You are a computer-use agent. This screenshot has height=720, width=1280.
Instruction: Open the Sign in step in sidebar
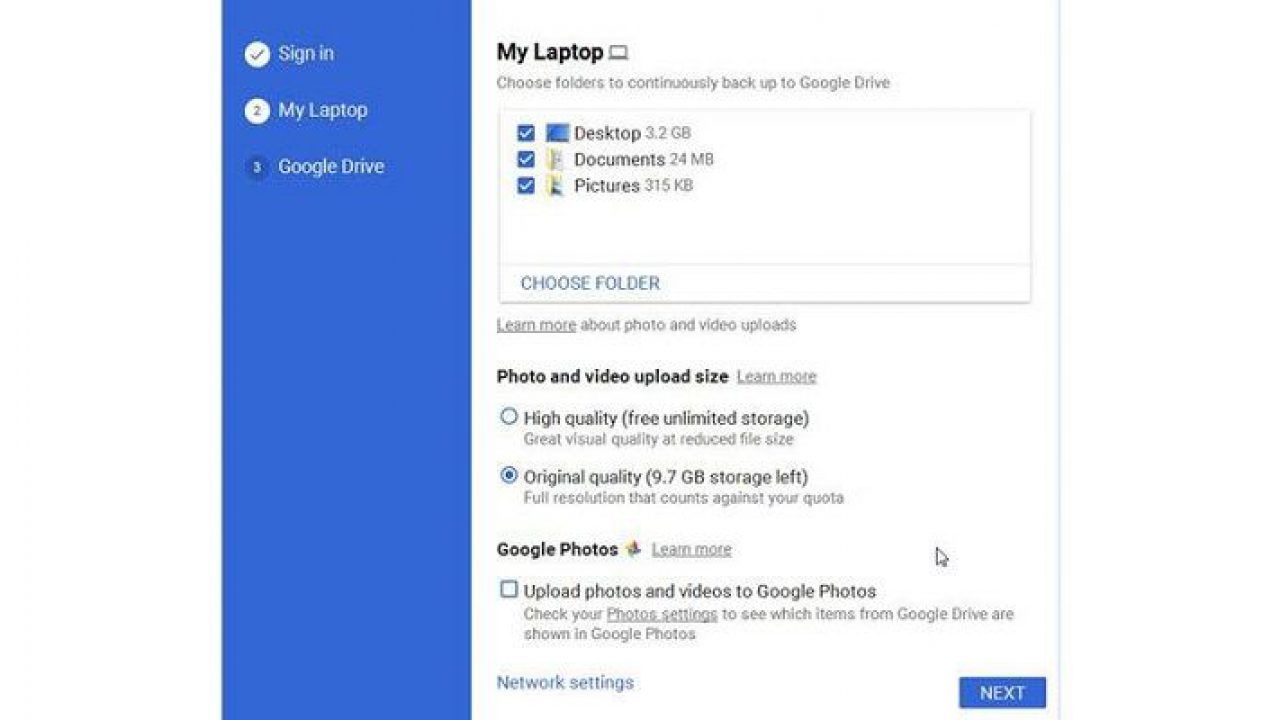[306, 54]
